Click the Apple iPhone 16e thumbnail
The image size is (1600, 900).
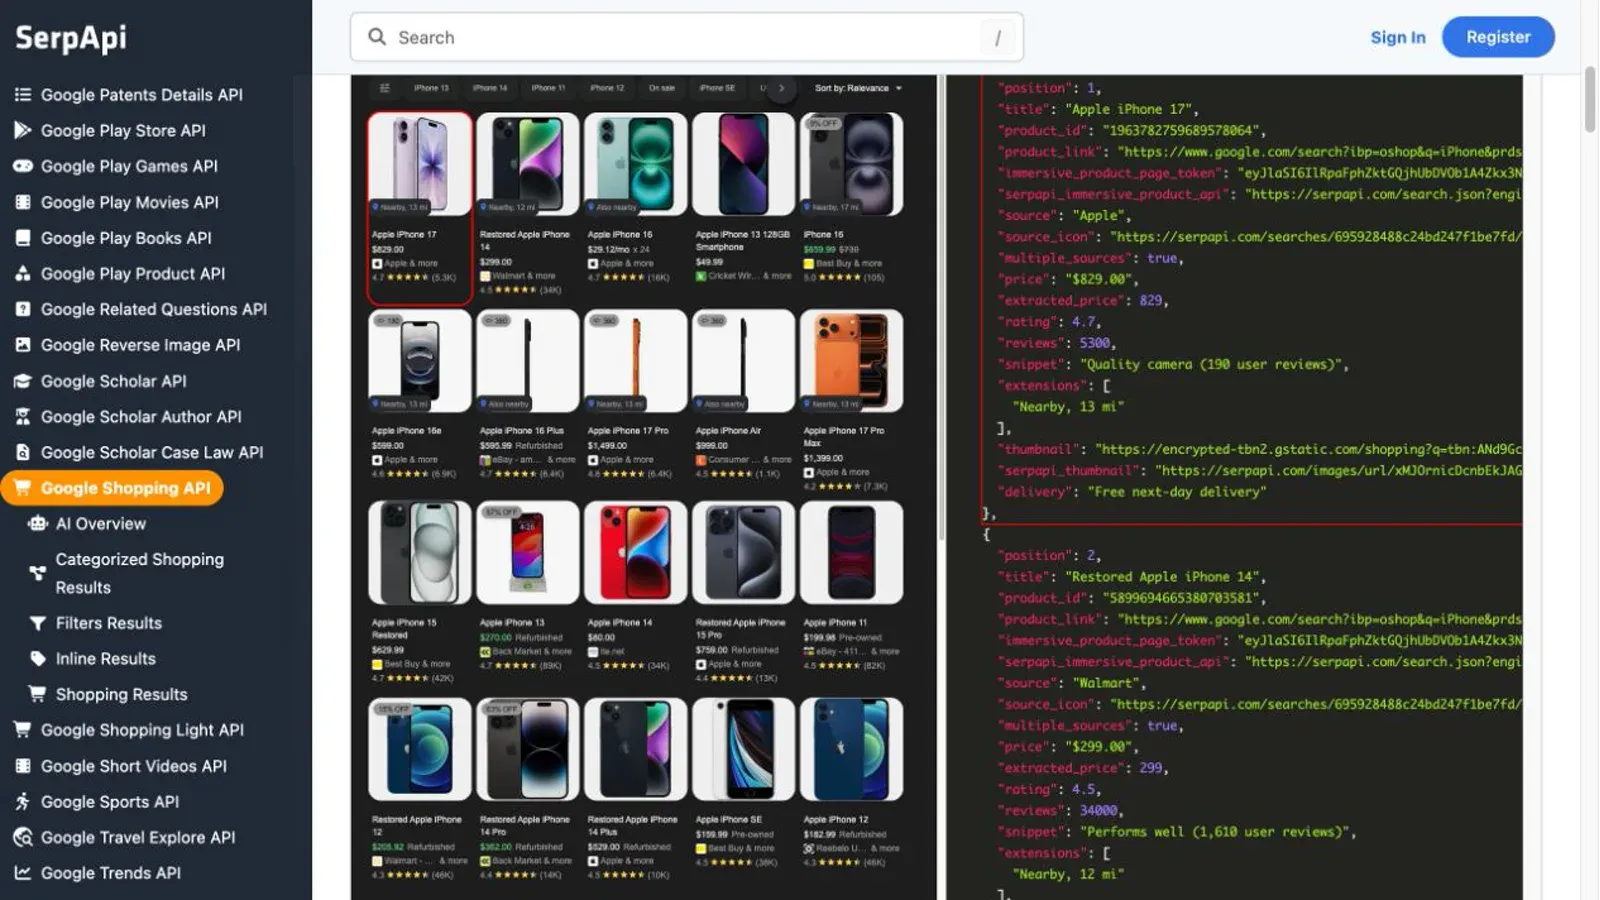420,360
